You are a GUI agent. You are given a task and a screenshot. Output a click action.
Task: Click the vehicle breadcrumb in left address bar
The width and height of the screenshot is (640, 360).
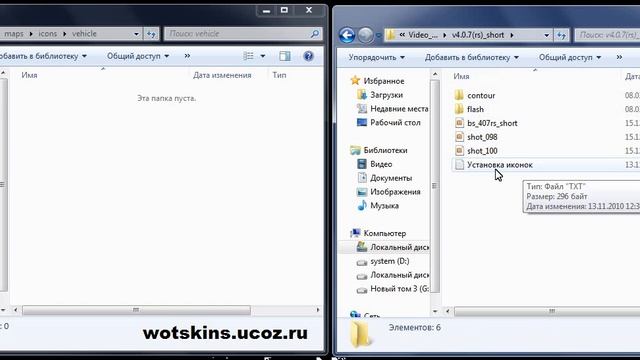[84, 34]
